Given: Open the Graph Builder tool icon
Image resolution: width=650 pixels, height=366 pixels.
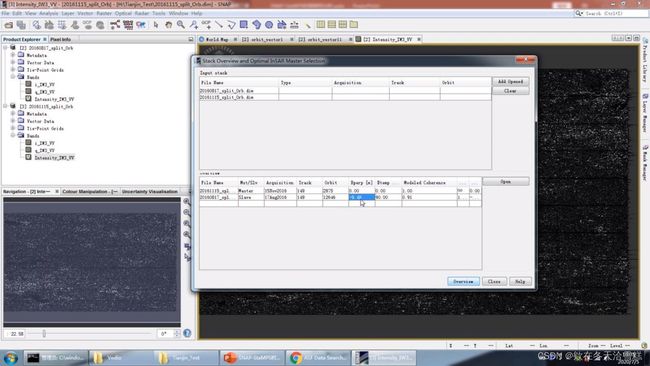Looking at the screenshot, I should coord(115,25).
